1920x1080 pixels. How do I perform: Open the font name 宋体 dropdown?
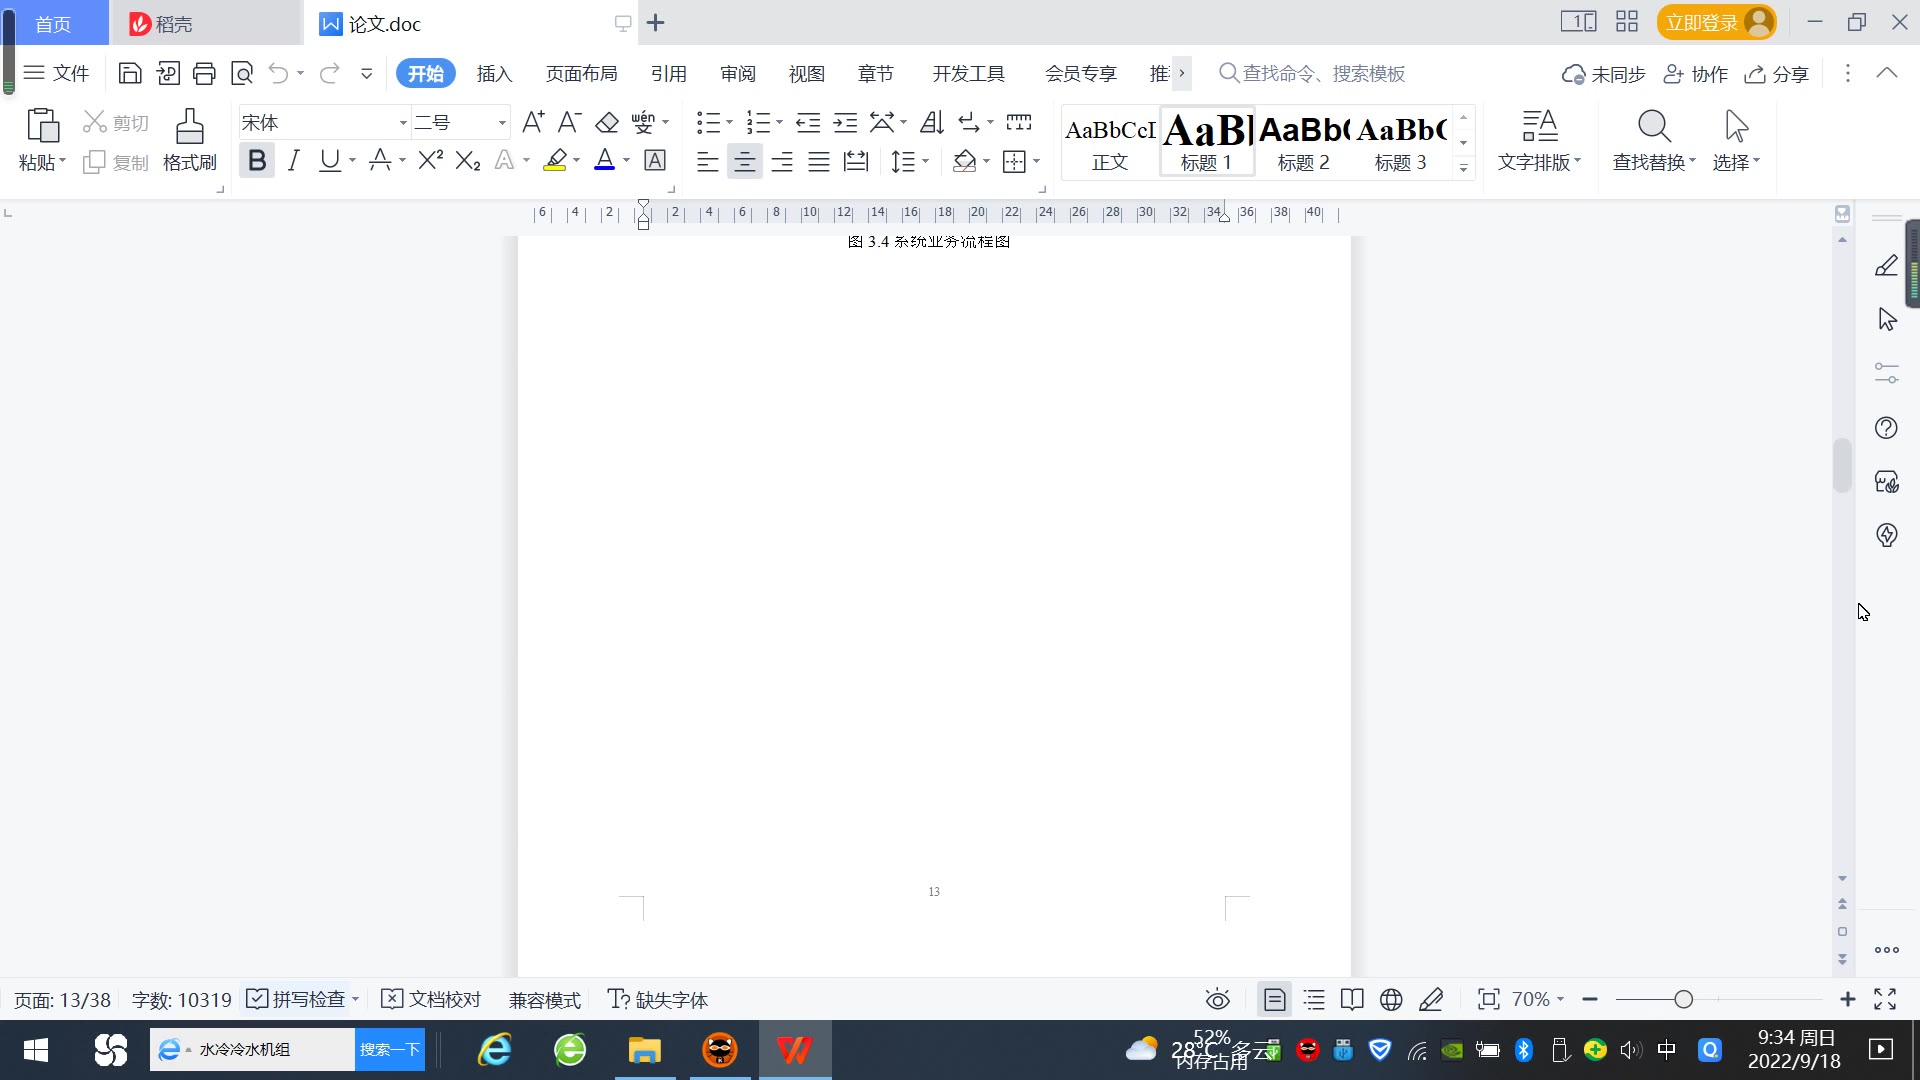pyautogui.click(x=403, y=123)
